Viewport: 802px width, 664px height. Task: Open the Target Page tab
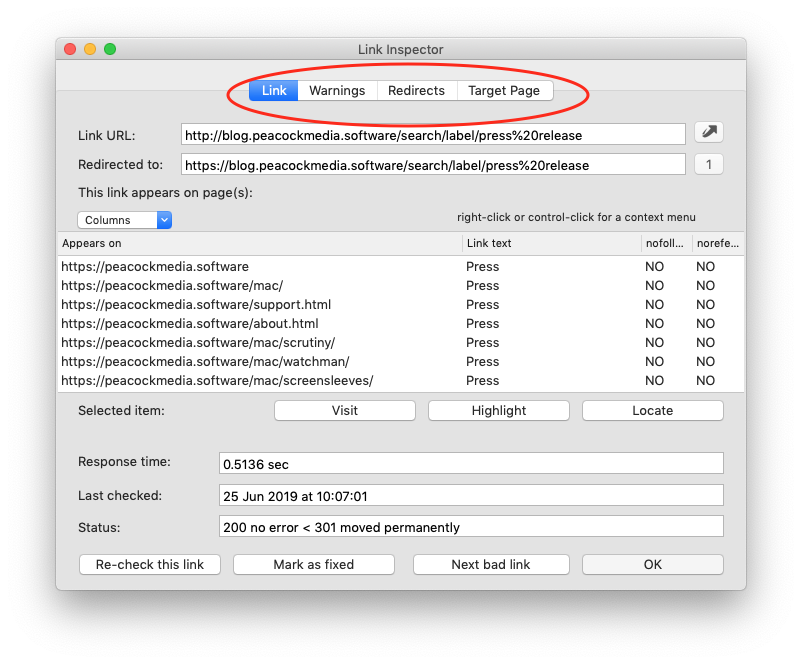505,91
